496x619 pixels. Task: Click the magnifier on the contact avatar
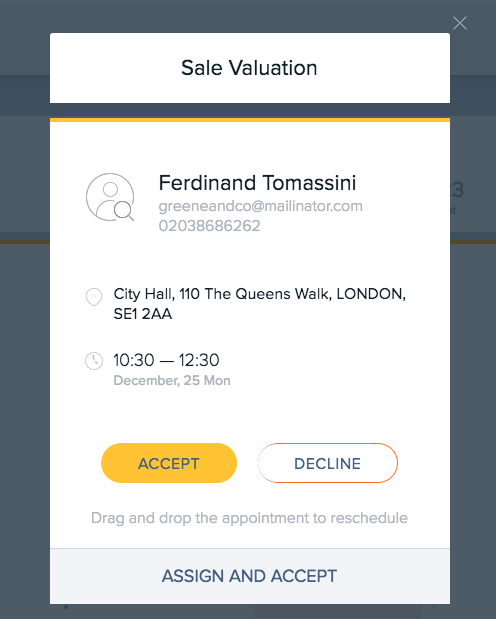[124, 211]
